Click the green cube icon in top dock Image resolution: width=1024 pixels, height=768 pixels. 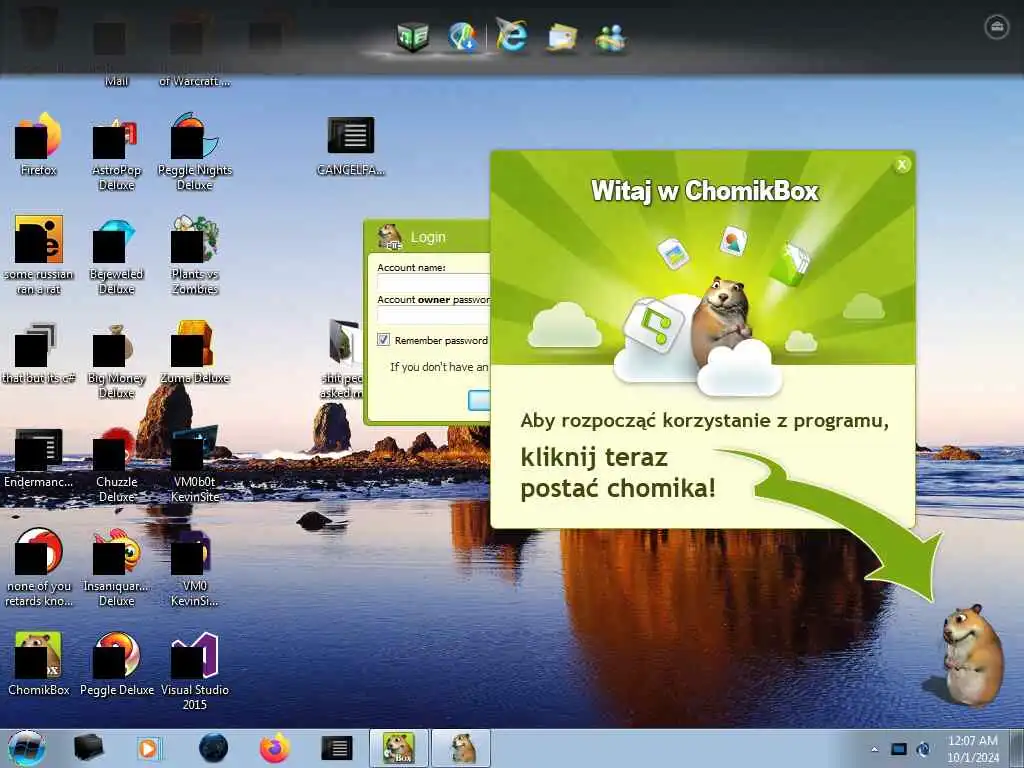(413, 36)
